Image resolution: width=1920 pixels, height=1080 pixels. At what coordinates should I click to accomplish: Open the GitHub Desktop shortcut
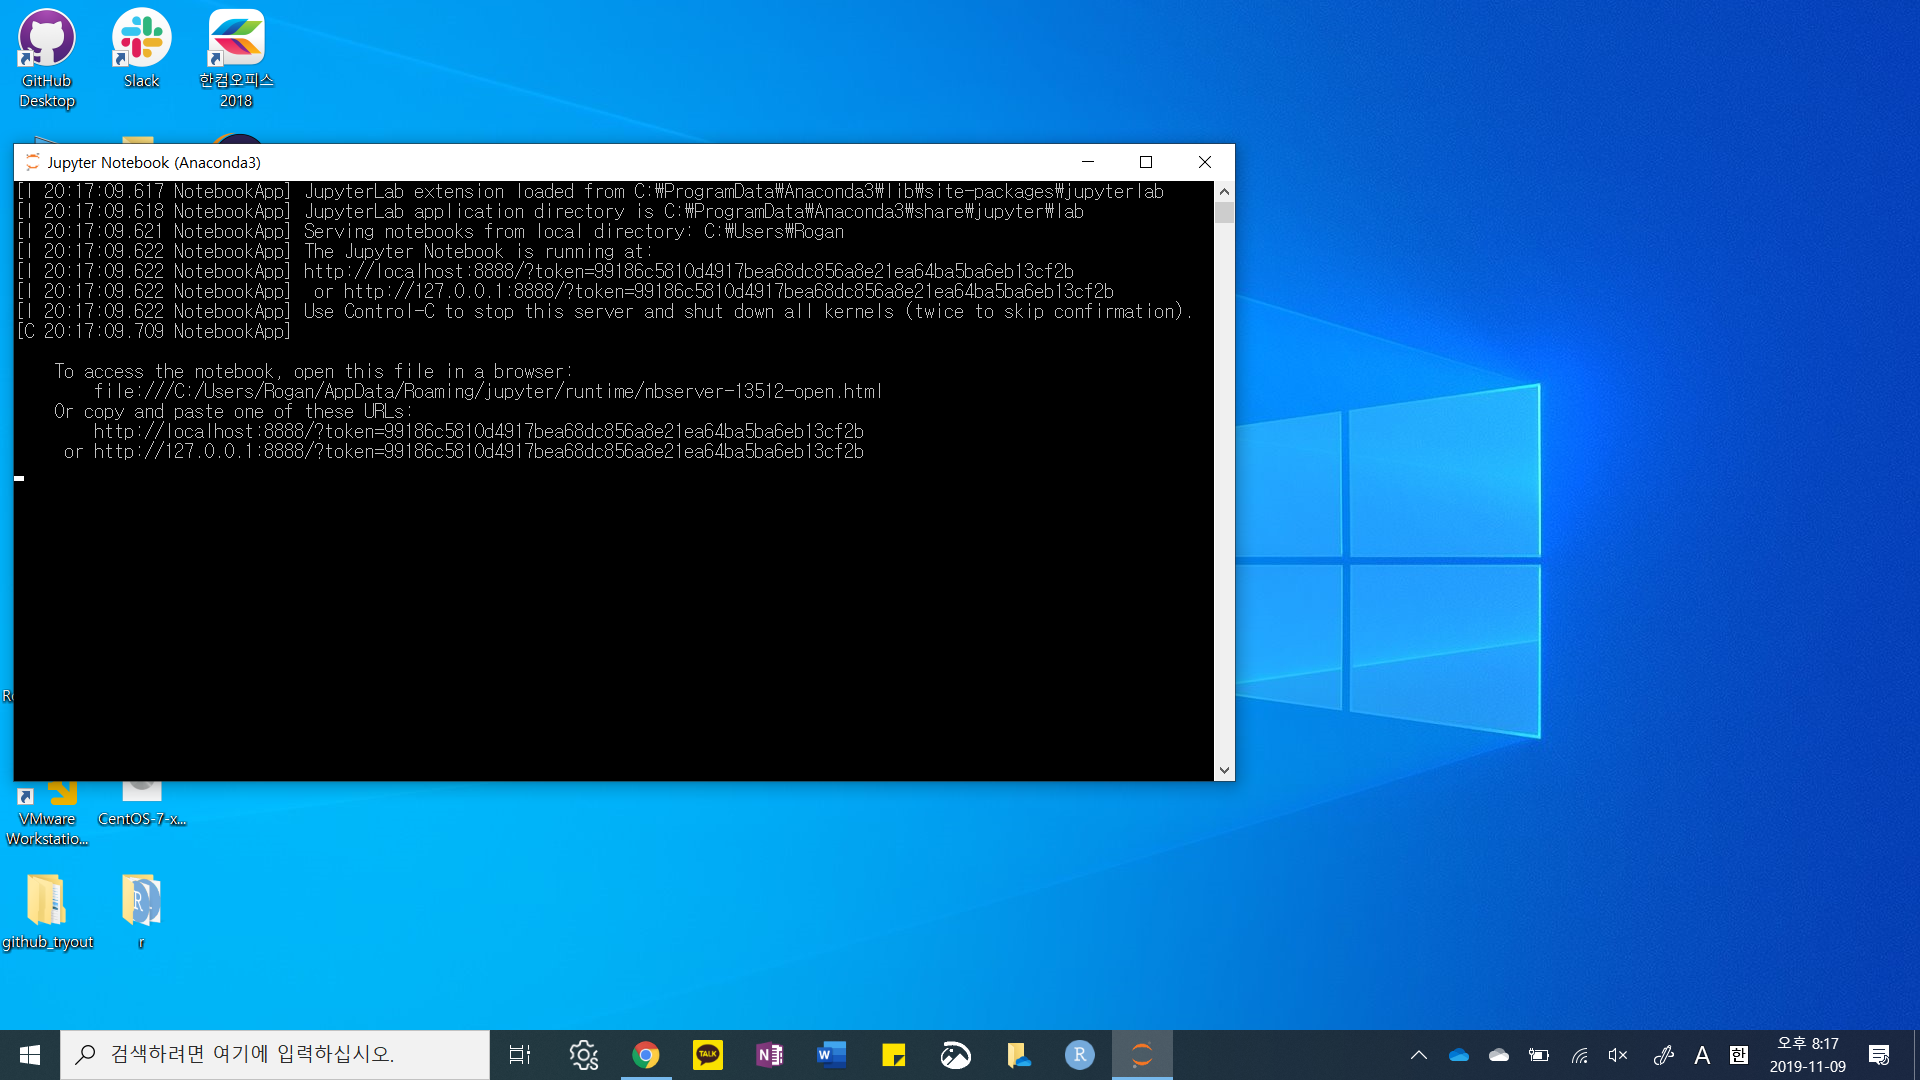[x=47, y=58]
